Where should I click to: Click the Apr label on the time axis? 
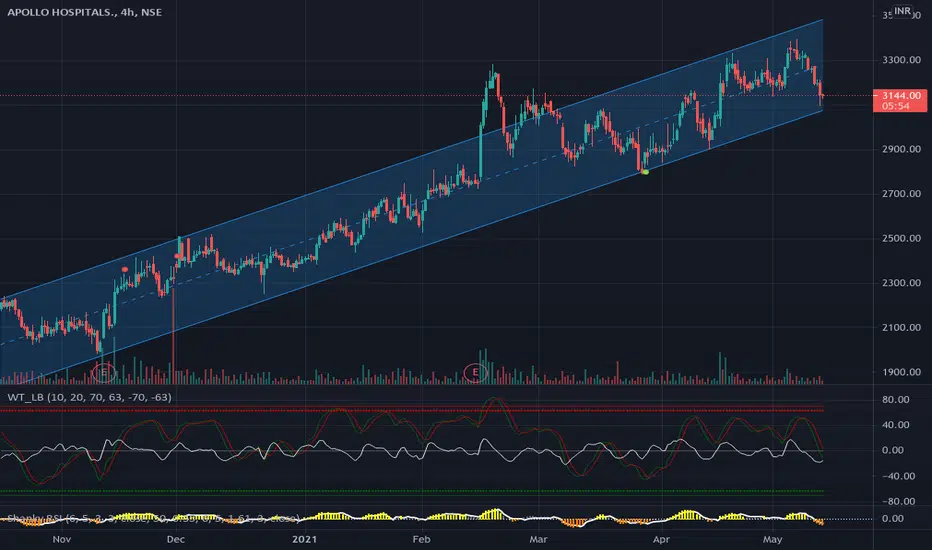(x=661, y=539)
